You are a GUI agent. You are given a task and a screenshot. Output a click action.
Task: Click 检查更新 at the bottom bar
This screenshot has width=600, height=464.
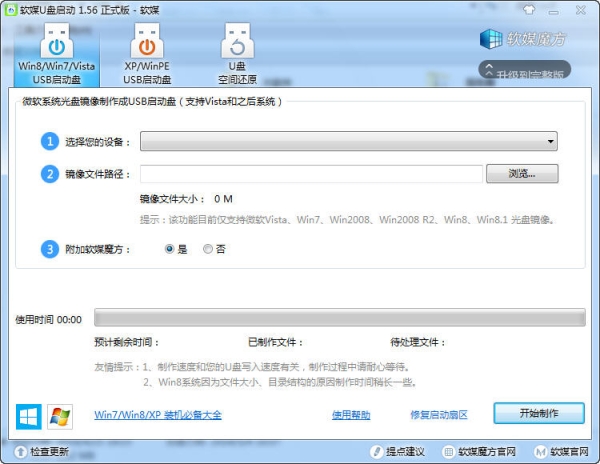[41, 452]
